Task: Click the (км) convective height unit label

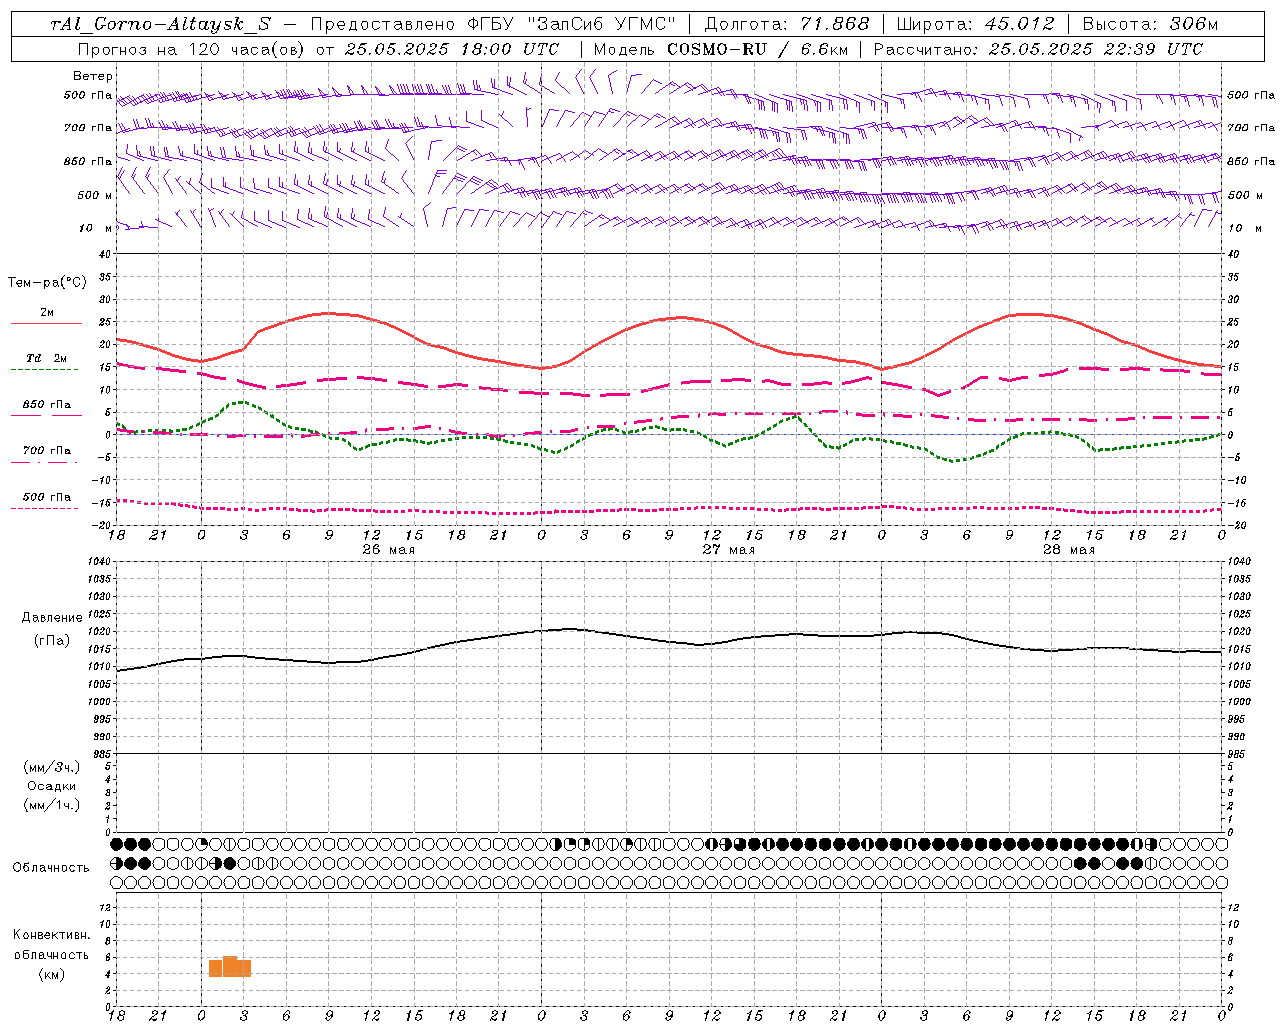Action: pos(51,974)
